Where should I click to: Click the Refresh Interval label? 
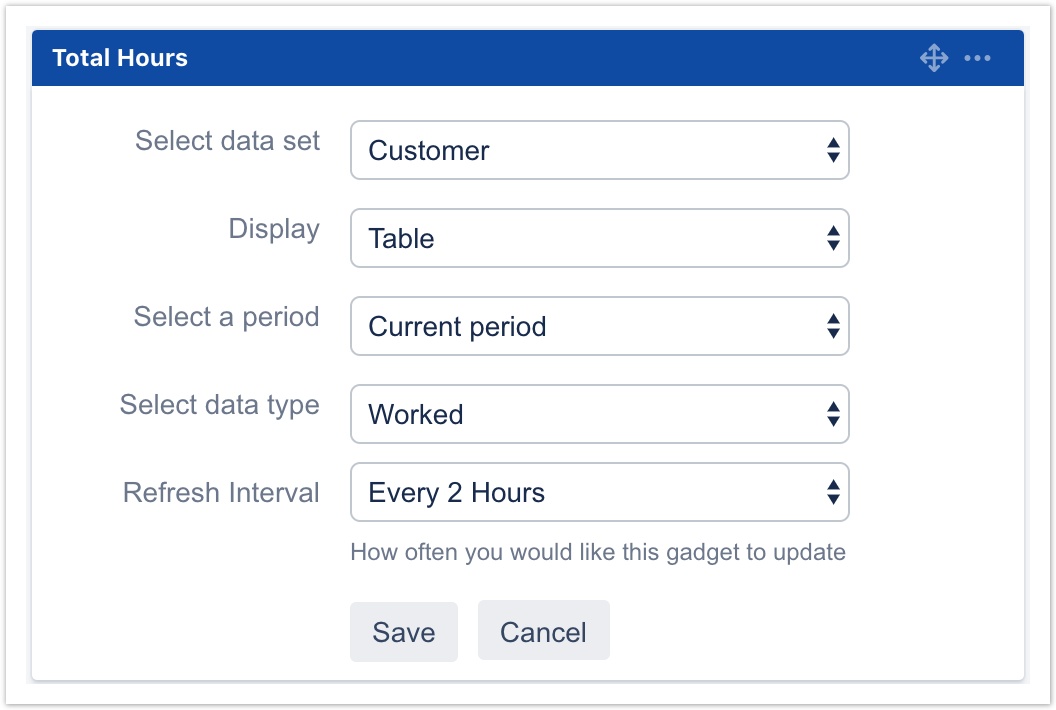point(221,493)
